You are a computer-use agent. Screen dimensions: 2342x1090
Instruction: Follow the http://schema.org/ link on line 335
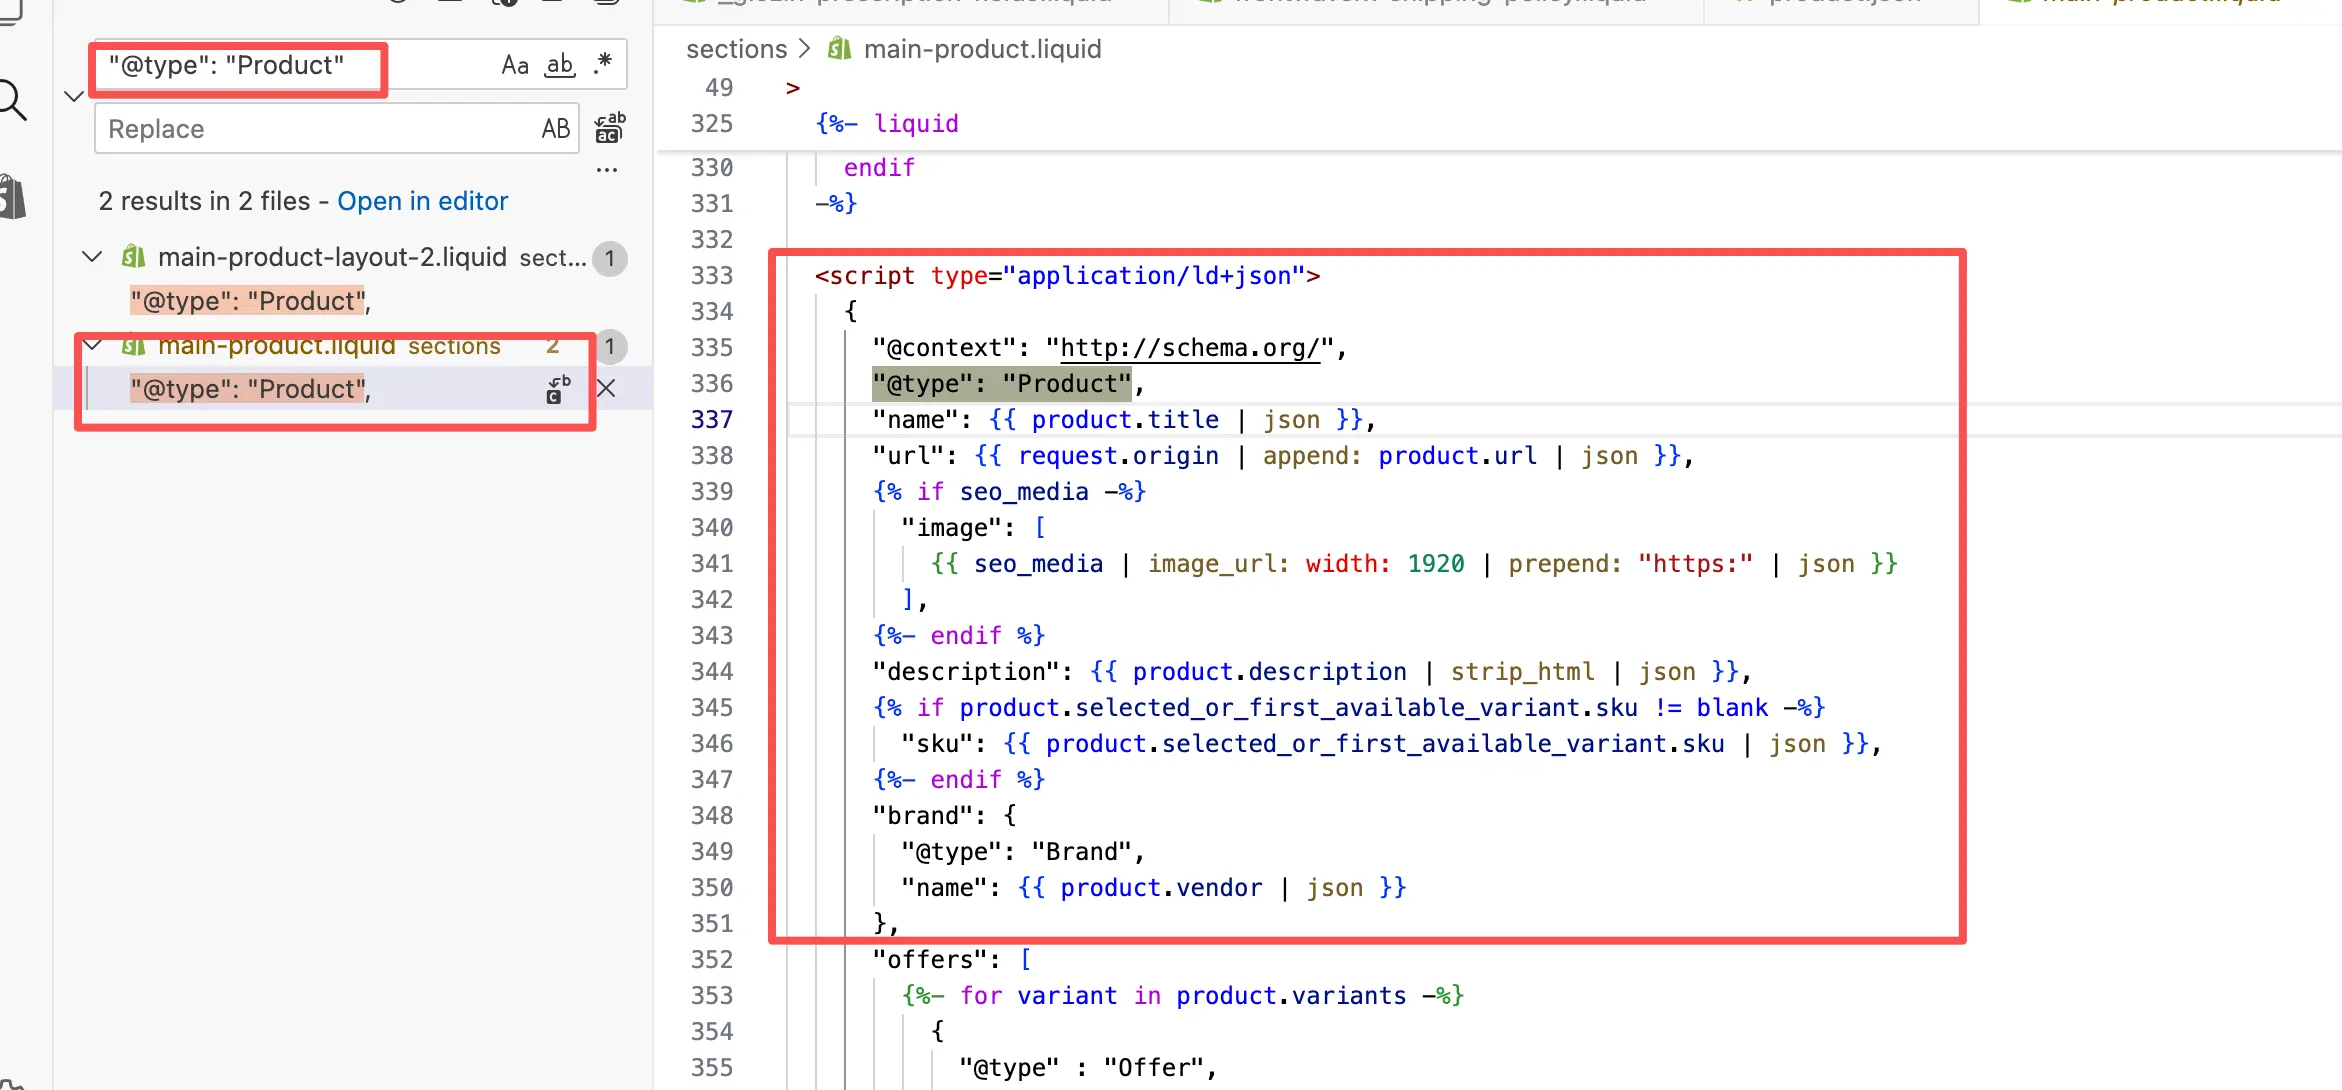tap(1189, 347)
